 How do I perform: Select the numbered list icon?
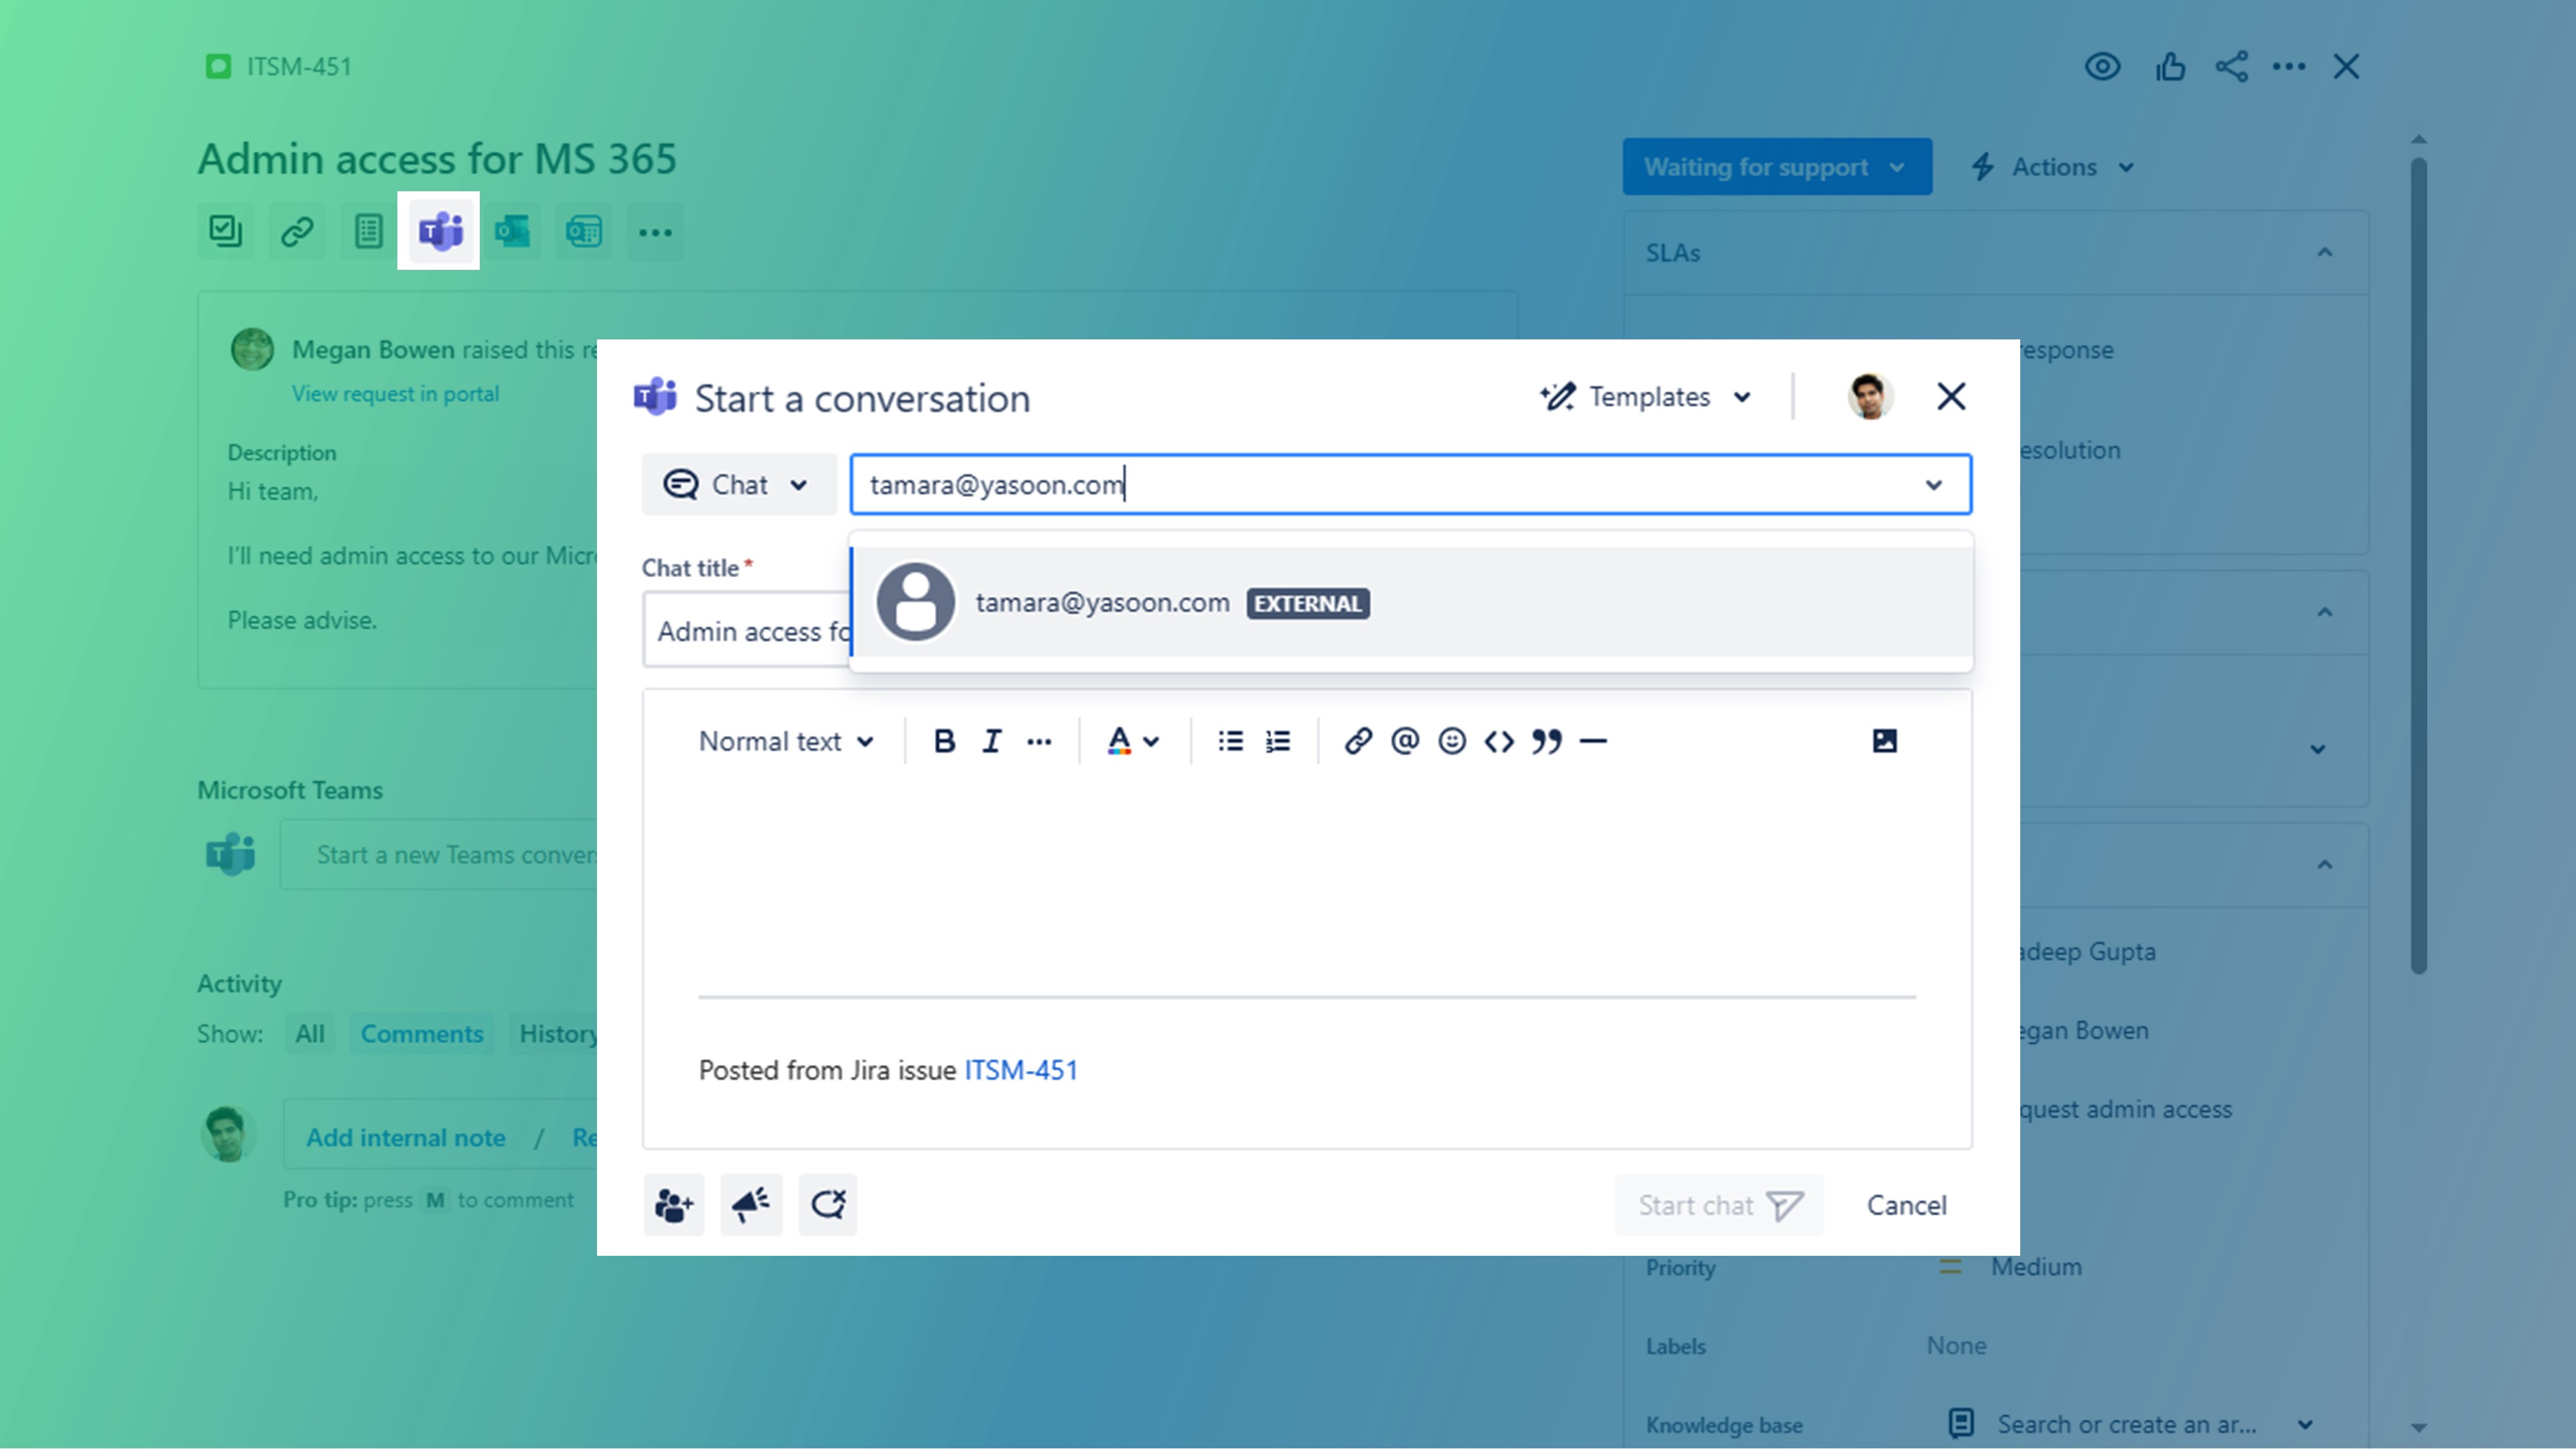coord(1278,739)
